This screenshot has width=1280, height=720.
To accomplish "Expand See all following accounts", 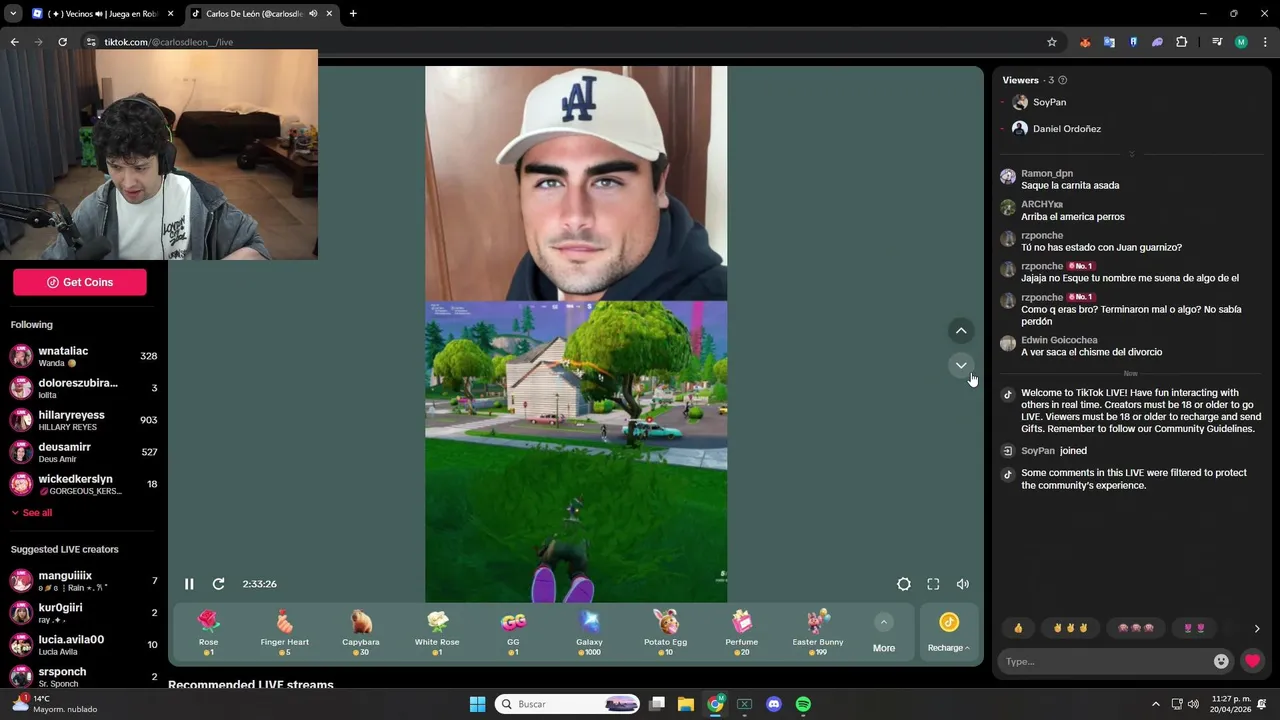I will (32, 513).
